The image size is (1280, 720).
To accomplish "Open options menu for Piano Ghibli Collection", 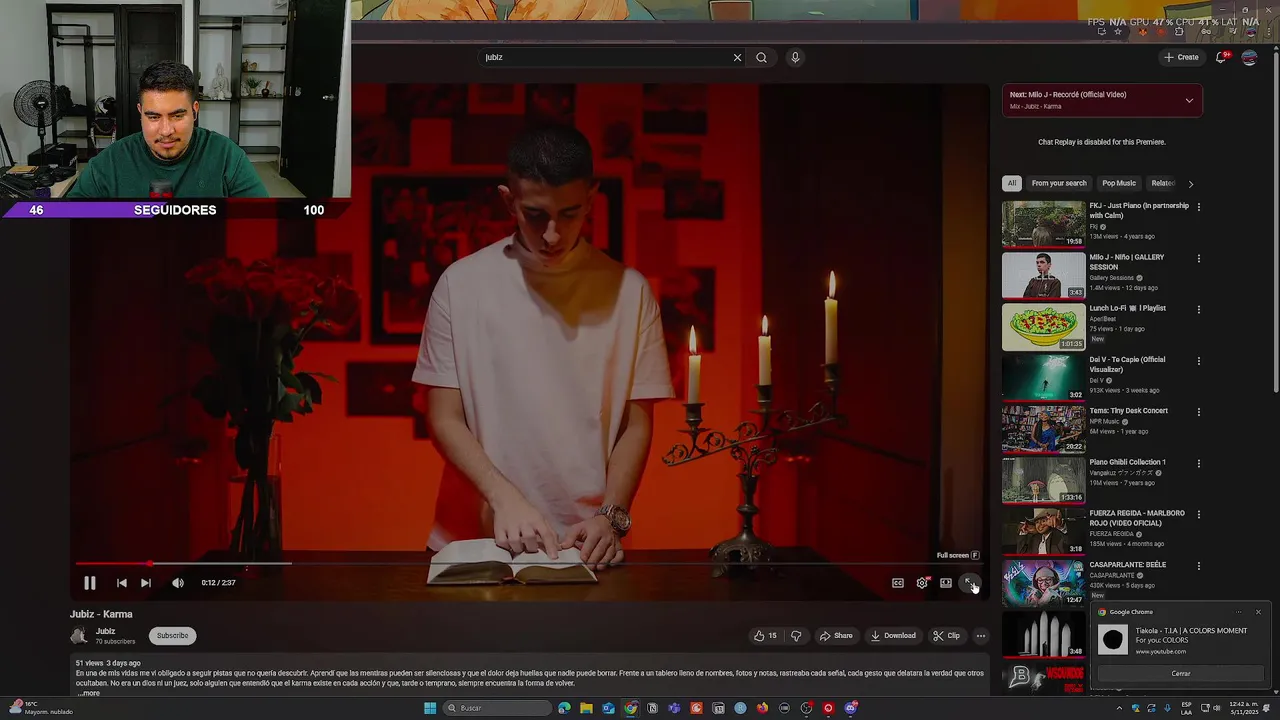I will [x=1199, y=463].
